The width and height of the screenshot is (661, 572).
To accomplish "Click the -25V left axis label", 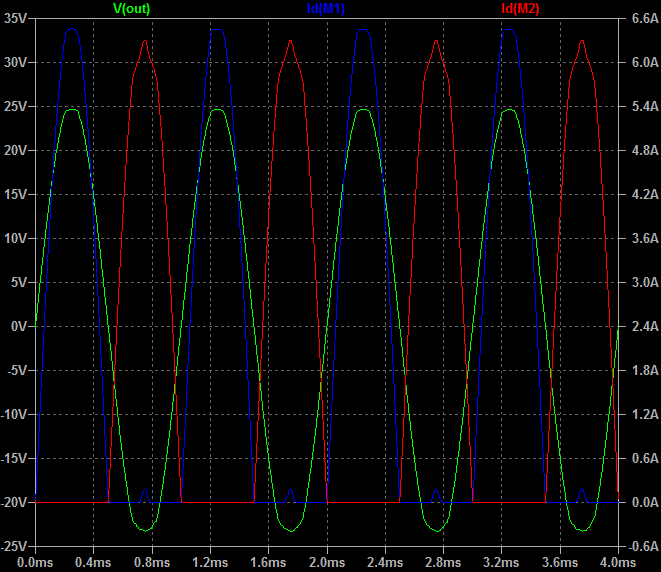I will click(14, 546).
